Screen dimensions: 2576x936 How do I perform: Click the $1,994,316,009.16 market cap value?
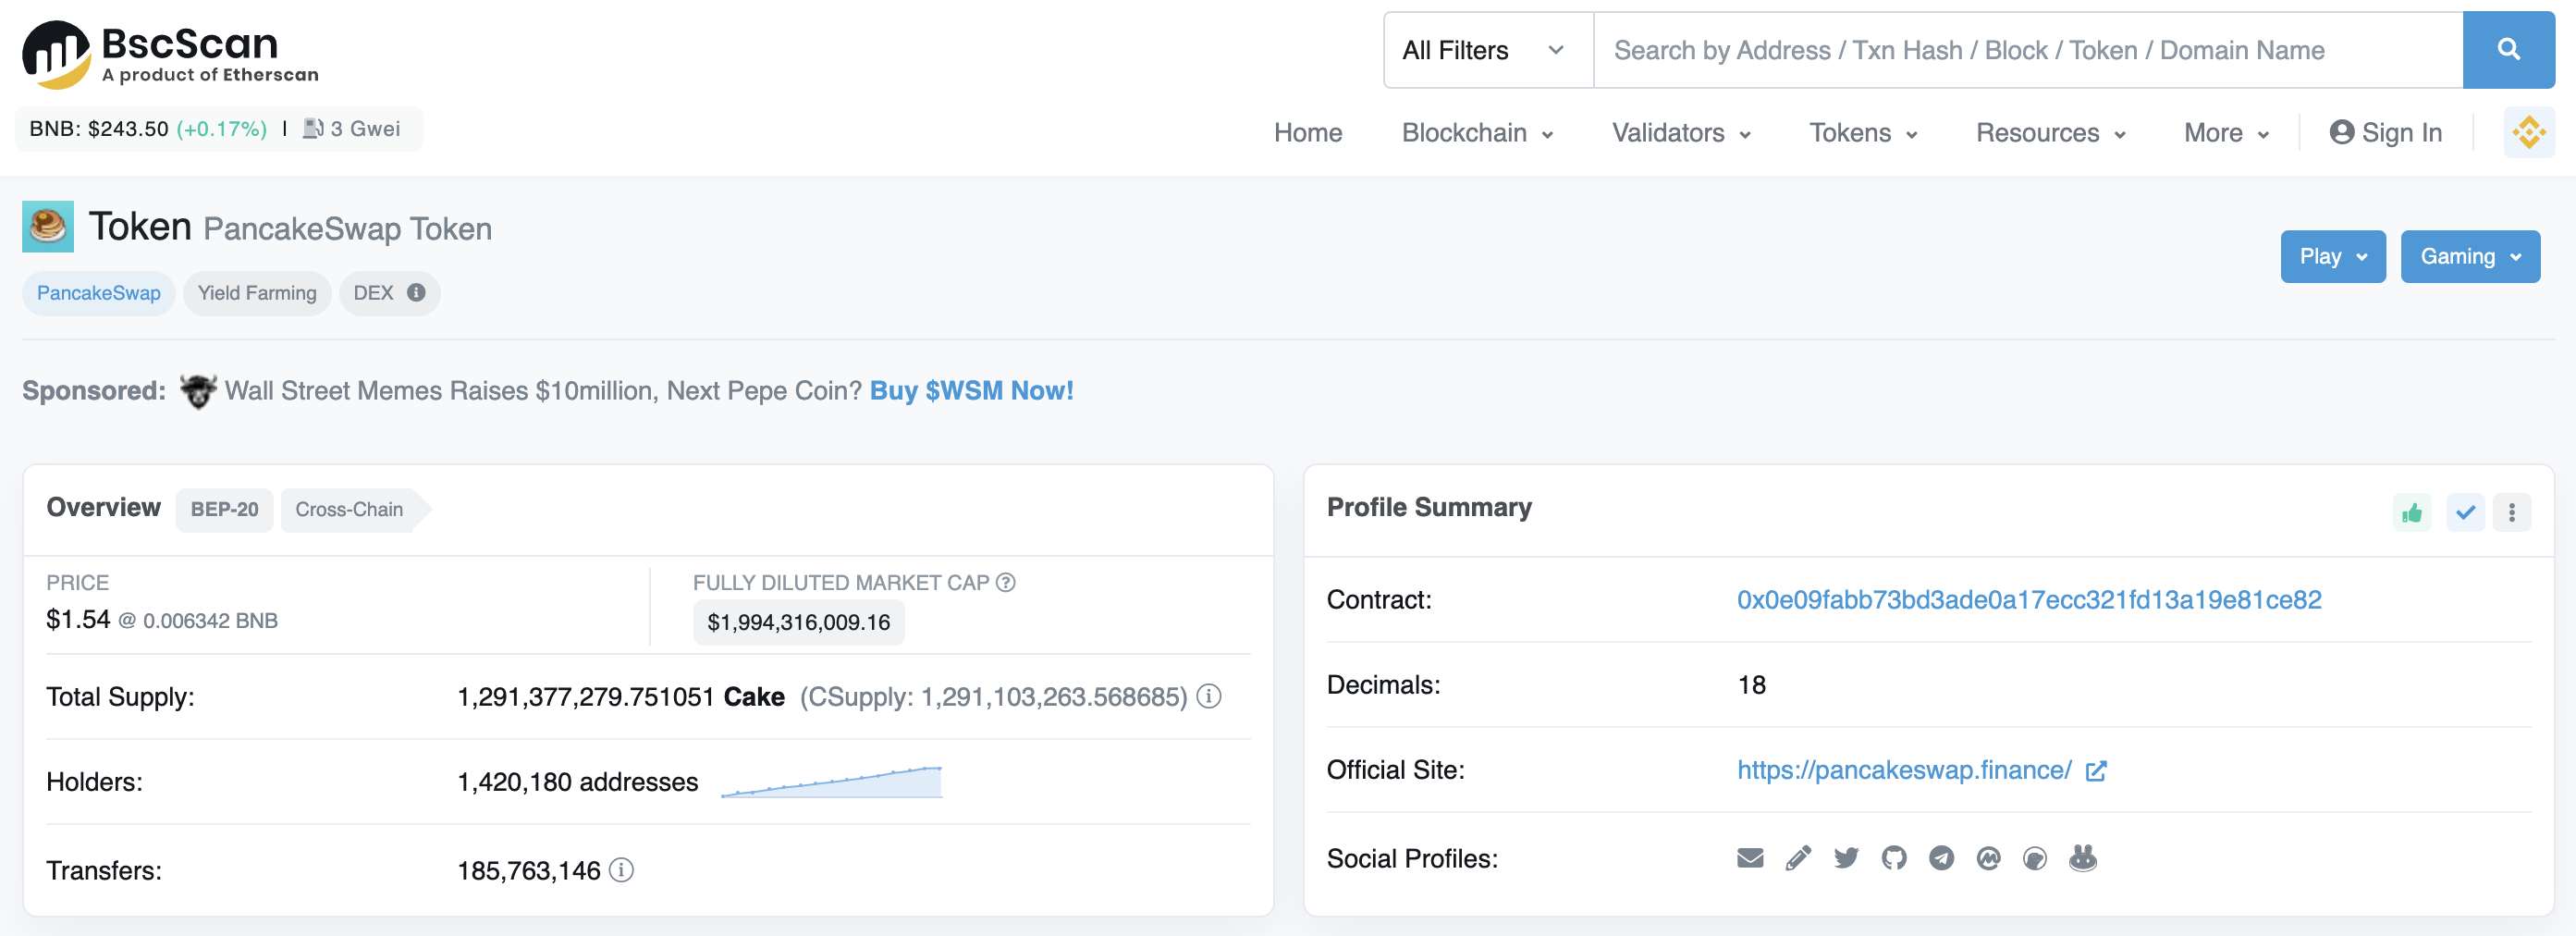point(798,622)
